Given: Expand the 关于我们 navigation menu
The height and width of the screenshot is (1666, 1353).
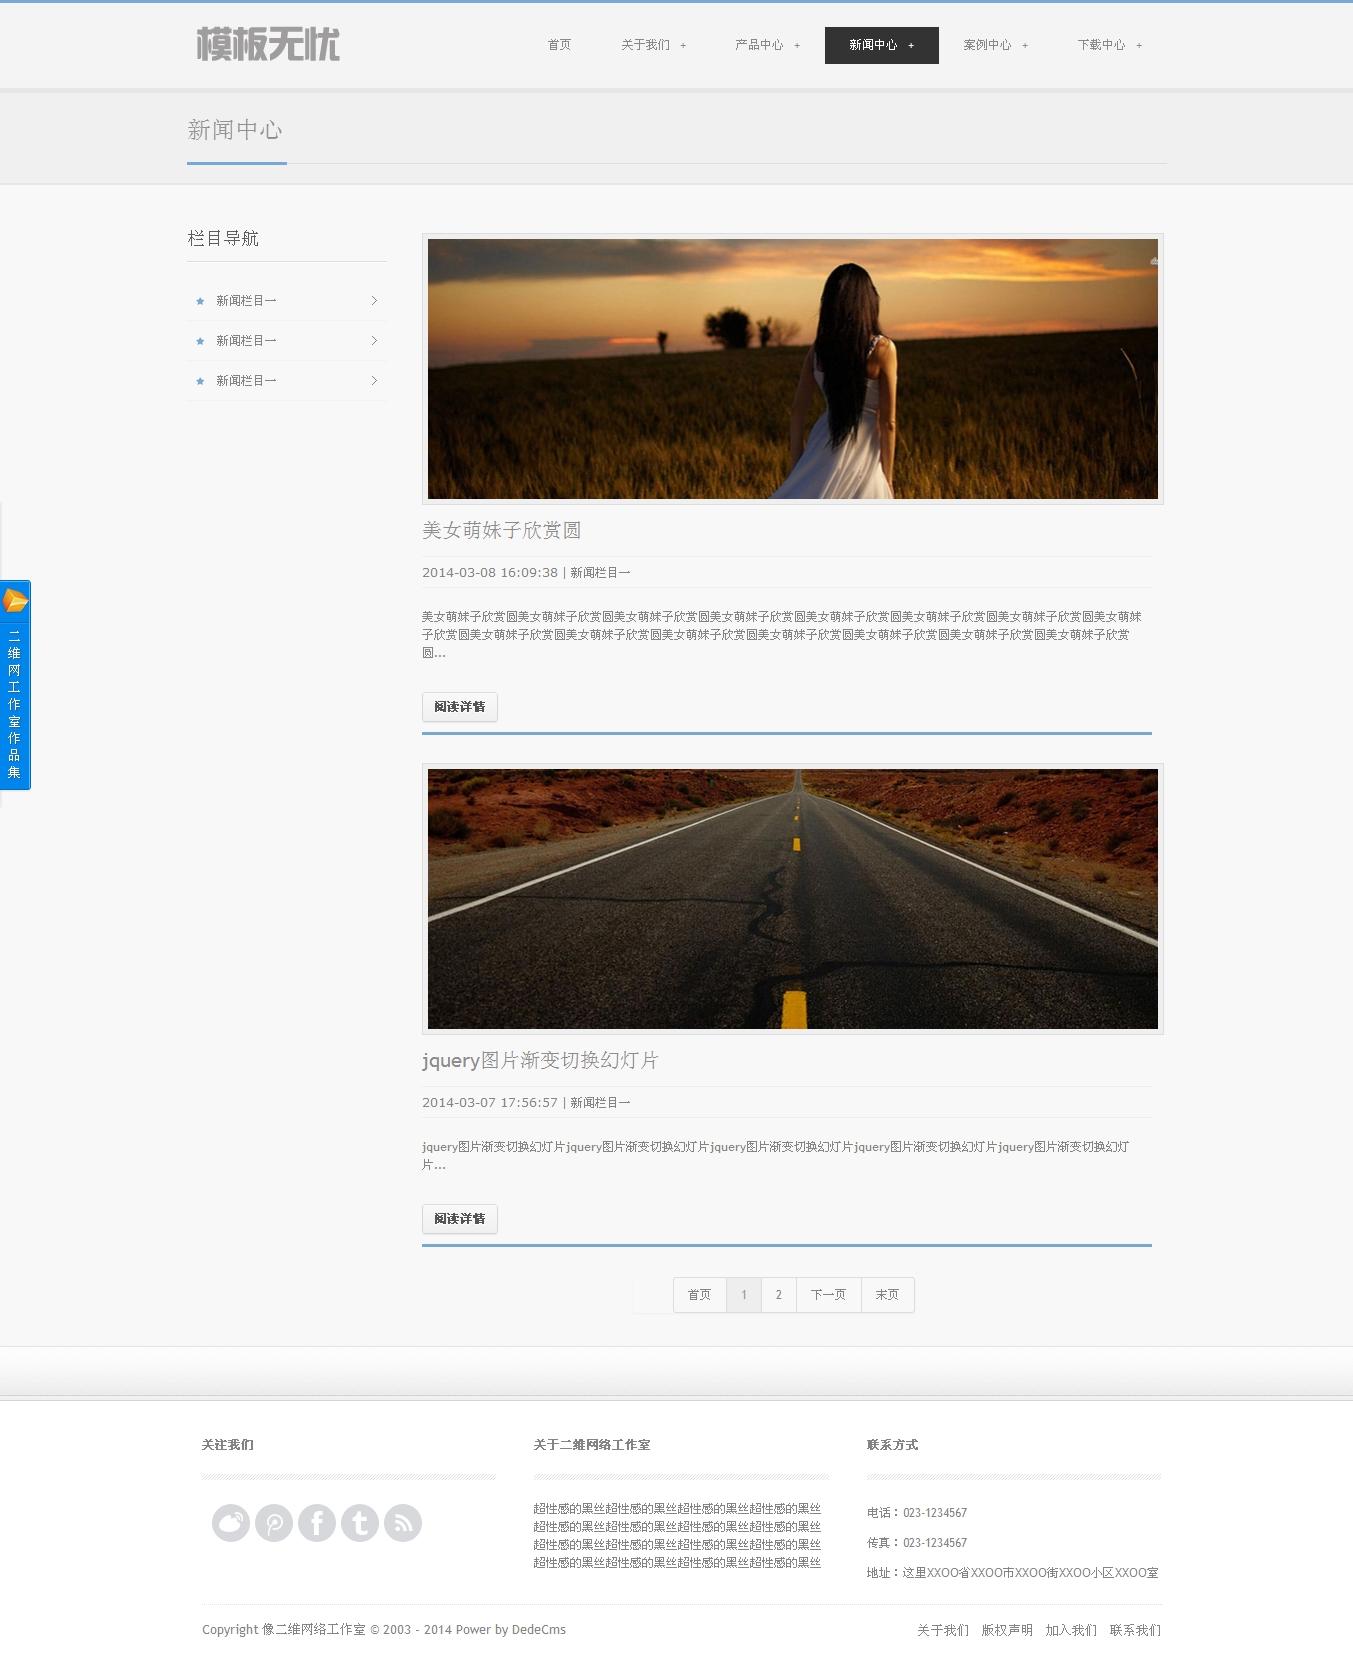Looking at the screenshot, I should point(653,45).
